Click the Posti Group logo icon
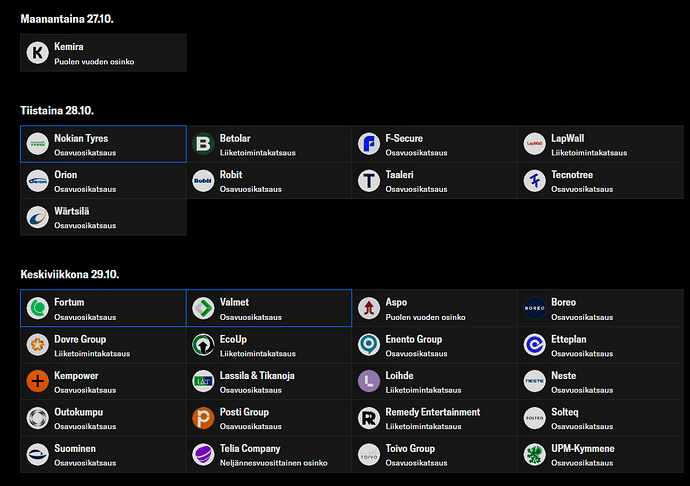Image resolution: width=690 pixels, height=486 pixels. (203, 418)
